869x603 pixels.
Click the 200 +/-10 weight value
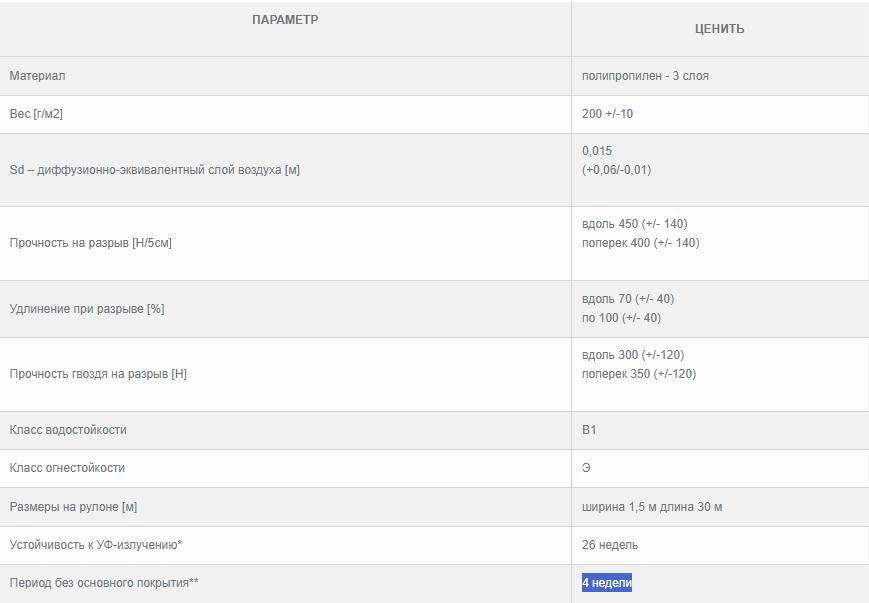coord(607,114)
